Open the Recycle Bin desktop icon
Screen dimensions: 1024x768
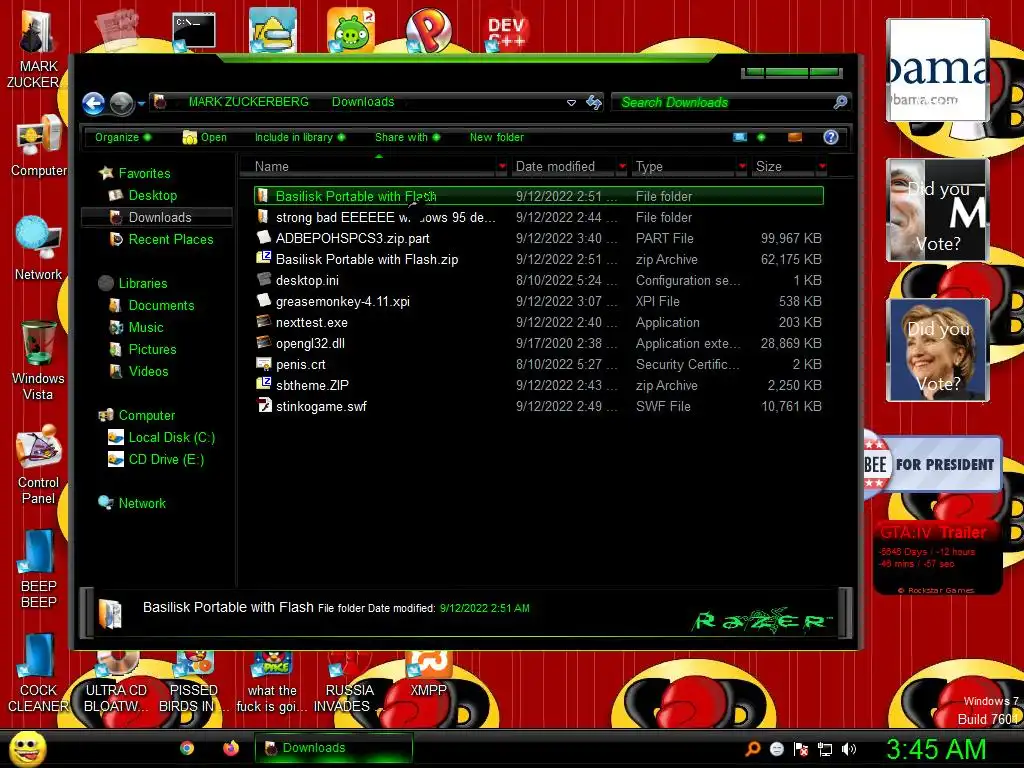point(38,360)
